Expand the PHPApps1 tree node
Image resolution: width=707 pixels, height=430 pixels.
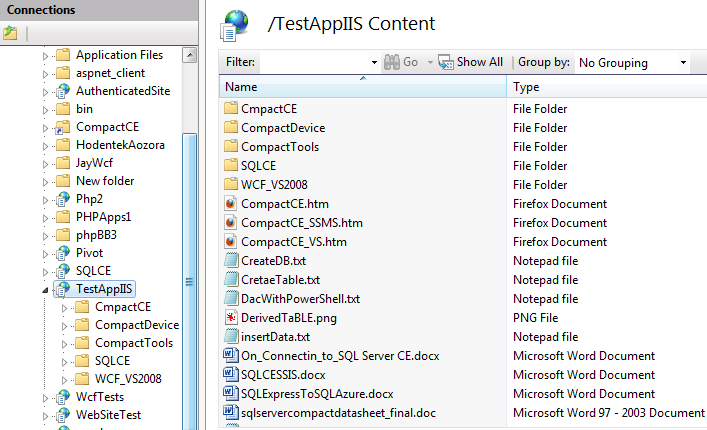[x=45, y=218]
